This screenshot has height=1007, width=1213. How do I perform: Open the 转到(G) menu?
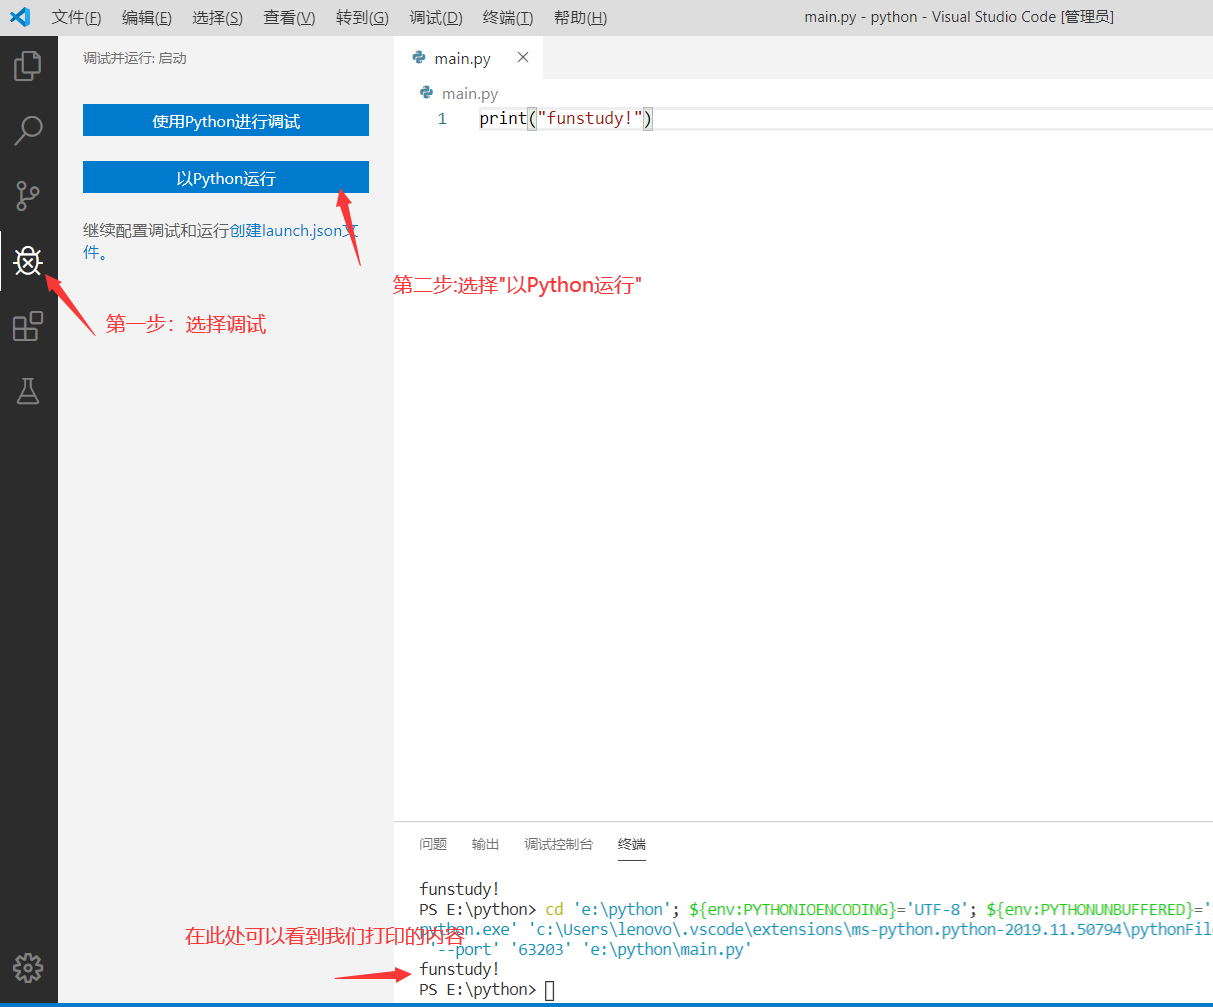(363, 18)
